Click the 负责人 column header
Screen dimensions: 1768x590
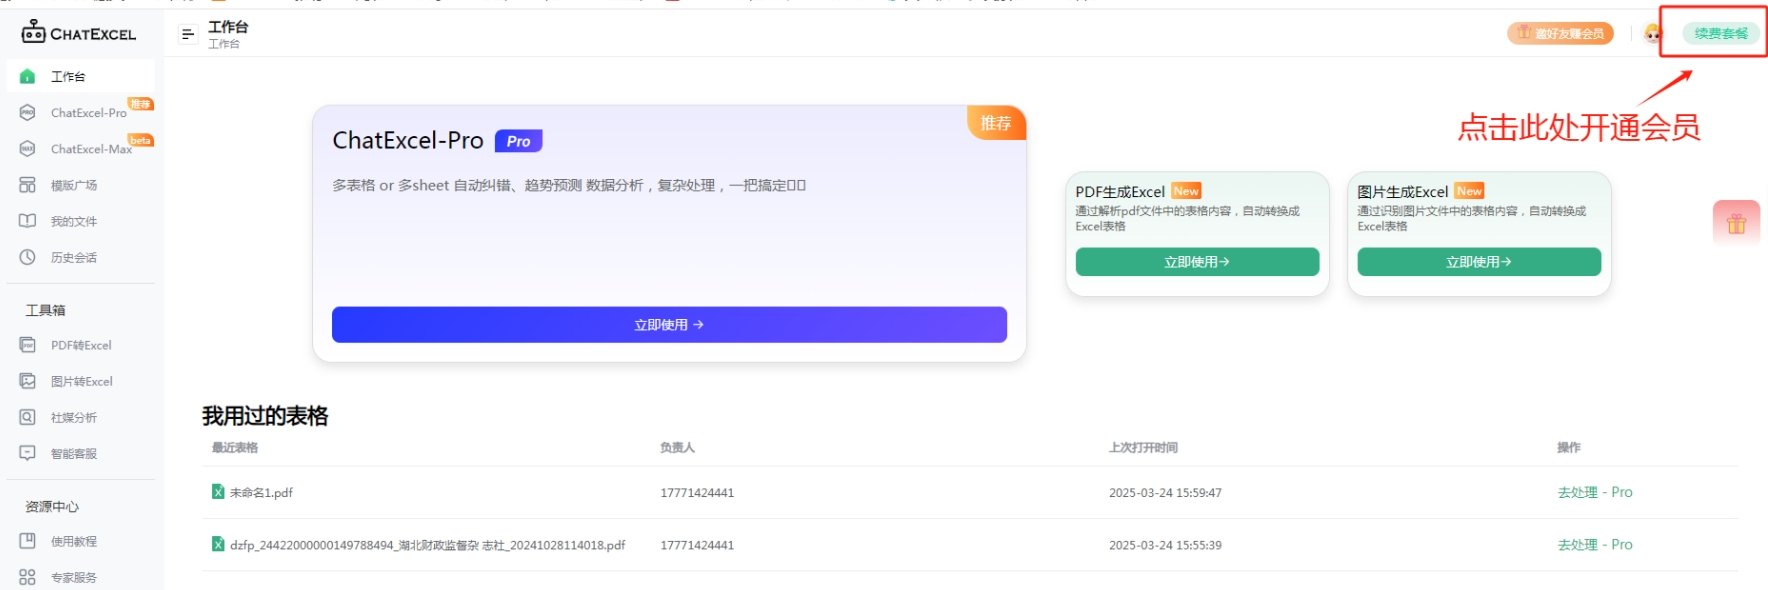[x=677, y=448]
